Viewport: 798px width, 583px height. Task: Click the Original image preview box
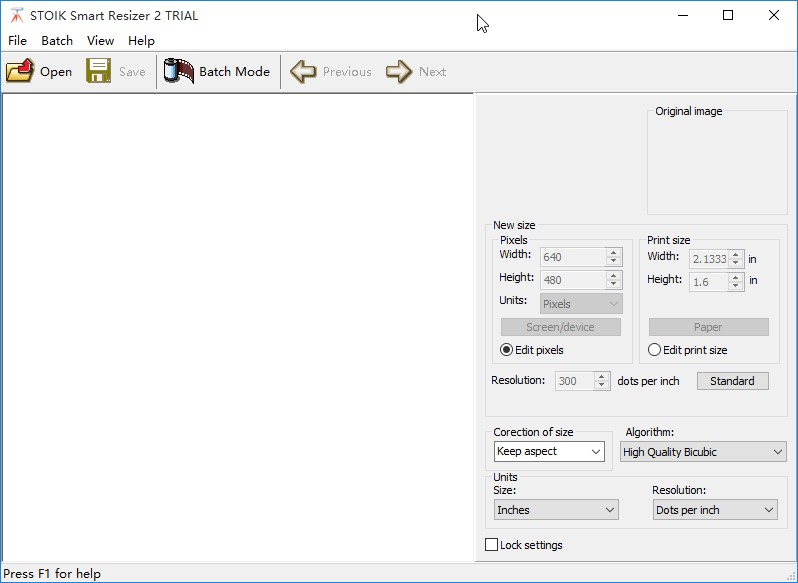717,163
